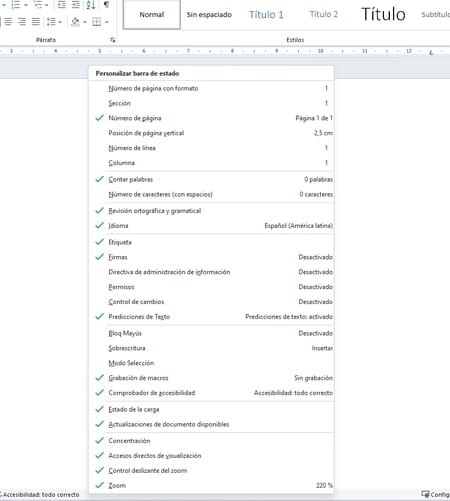Enable Sobrescritura option
The width and height of the screenshot is (450, 501).
coord(212,348)
